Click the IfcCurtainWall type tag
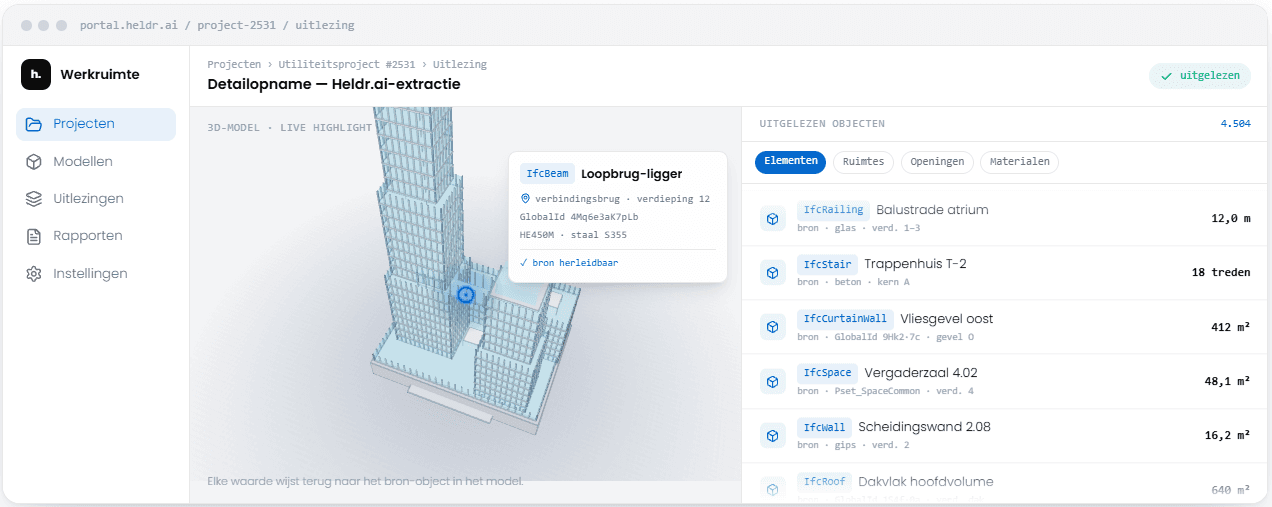Viewport: 1272px width, 507px height. coord(845,319)
